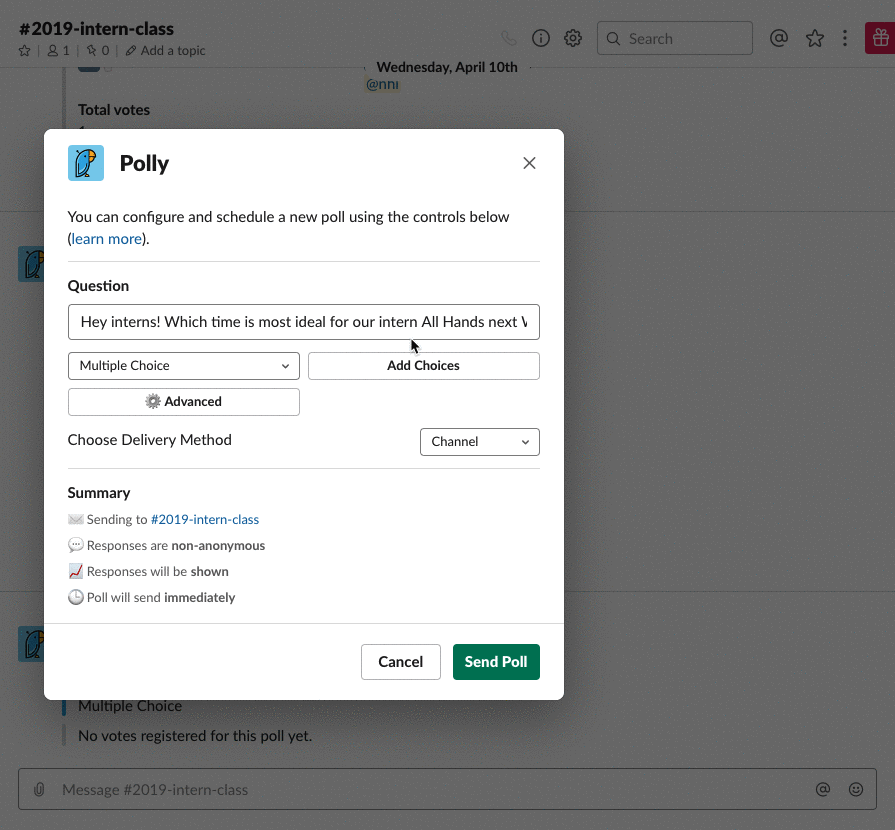Toggle the star next to #2019-intern-class

pyautogui.click(x=23, y=50)
